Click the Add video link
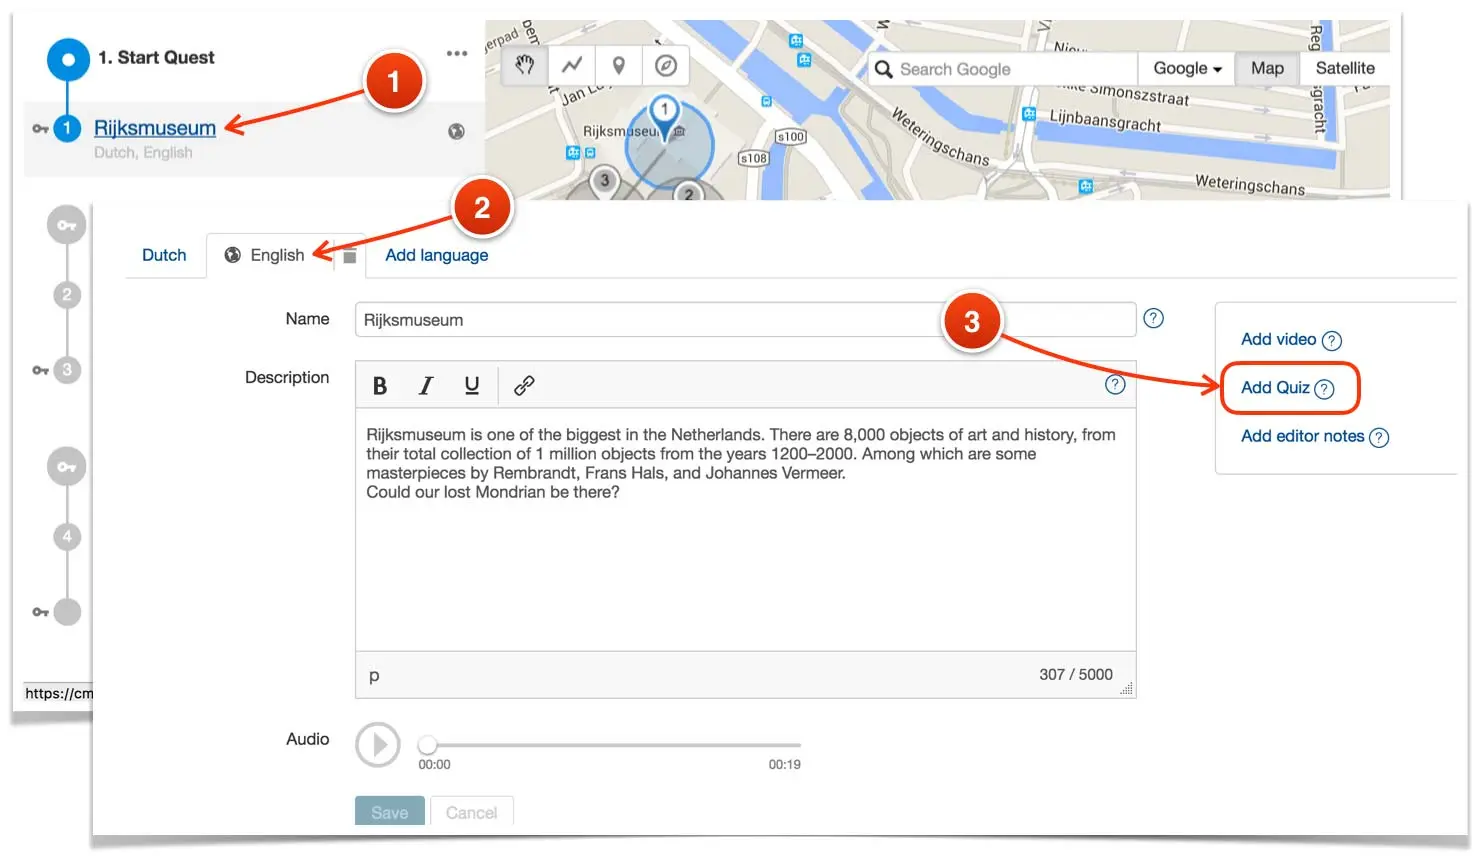The height and width of the screenshot is (860, 1482). pos(1278,339)
